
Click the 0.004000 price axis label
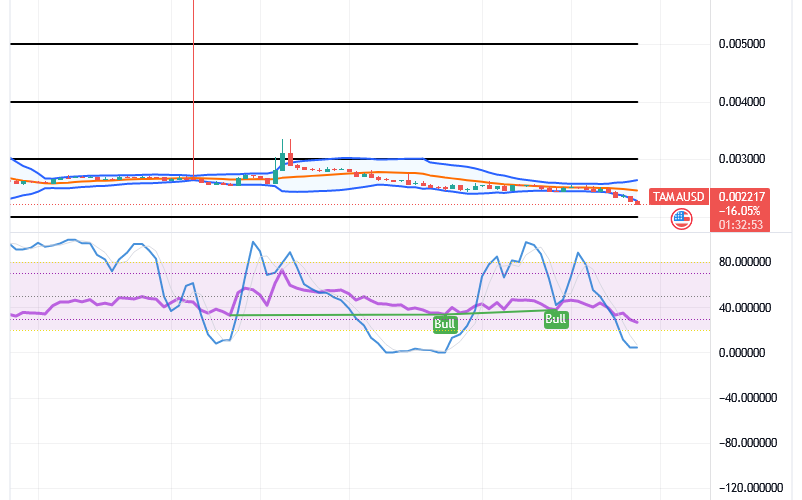pos(742,102)
